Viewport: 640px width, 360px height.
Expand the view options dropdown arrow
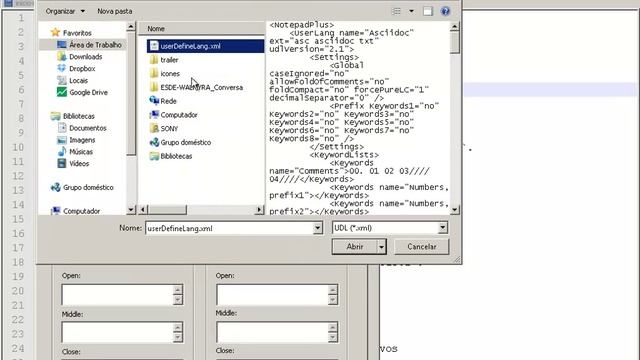pos(411,11)
